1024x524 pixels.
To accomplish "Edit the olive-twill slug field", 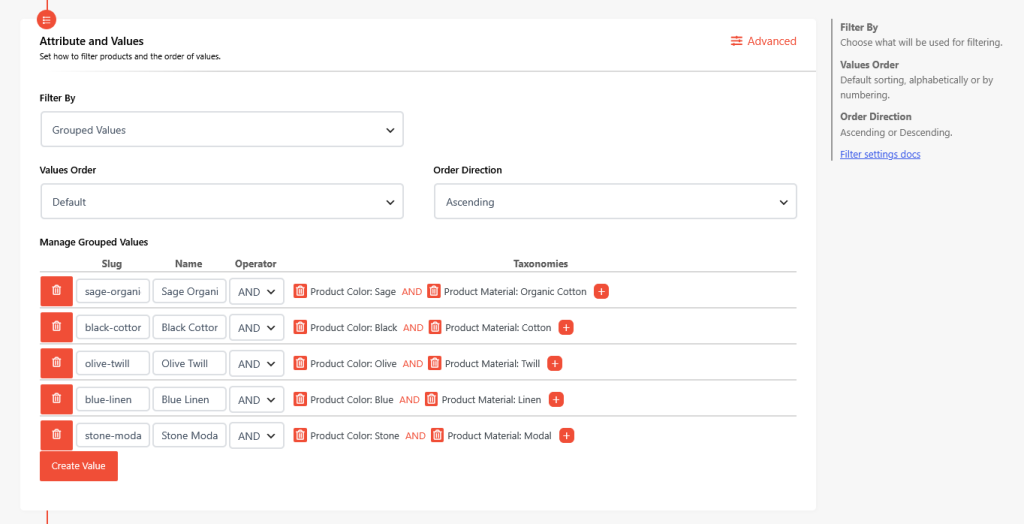I will (x=113, y=363).
